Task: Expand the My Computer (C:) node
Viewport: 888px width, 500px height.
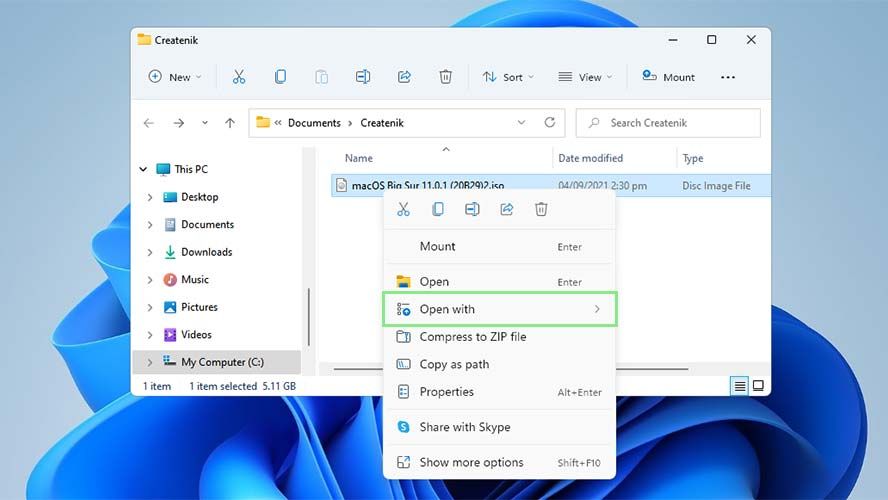Action: click(150, 362)
